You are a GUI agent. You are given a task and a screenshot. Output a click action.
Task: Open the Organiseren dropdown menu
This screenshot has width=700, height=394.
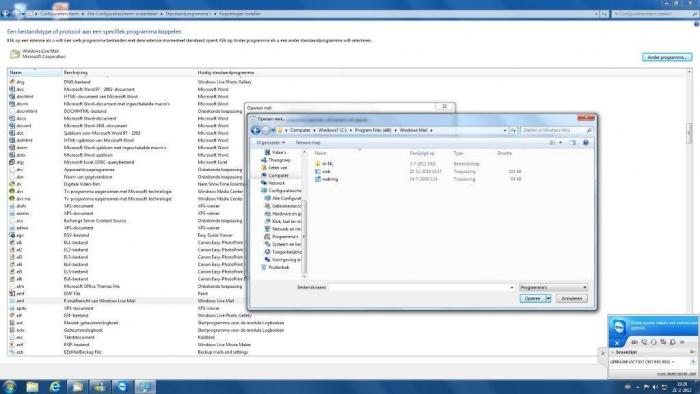click(271, 143)
